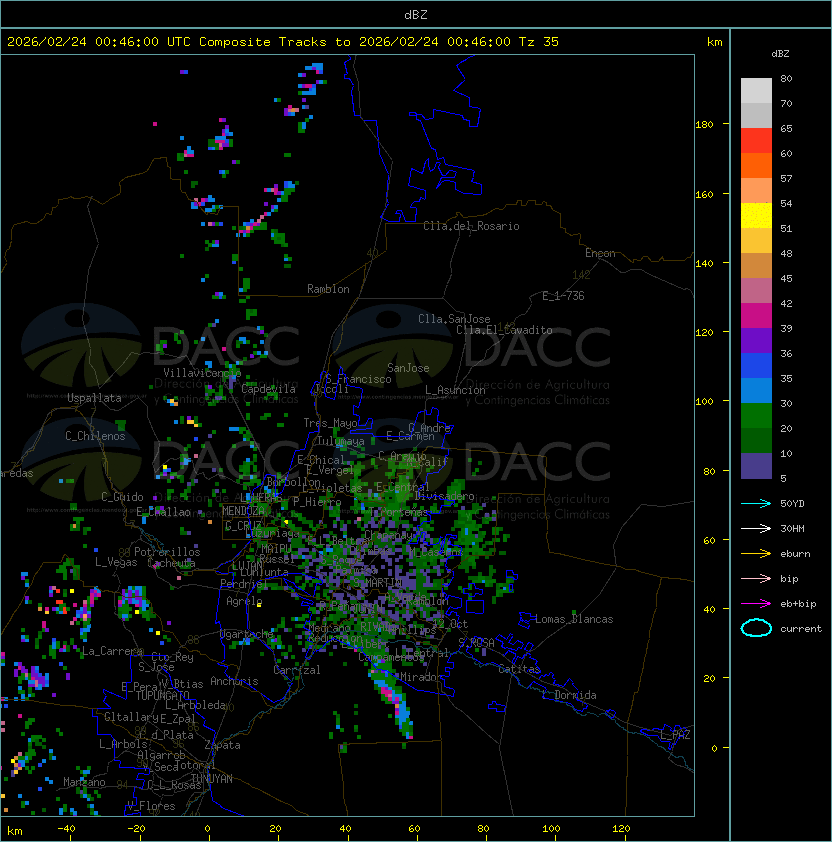Click the pink bip arrow legend icon
832x842 pixels.
tap(756, 578)
